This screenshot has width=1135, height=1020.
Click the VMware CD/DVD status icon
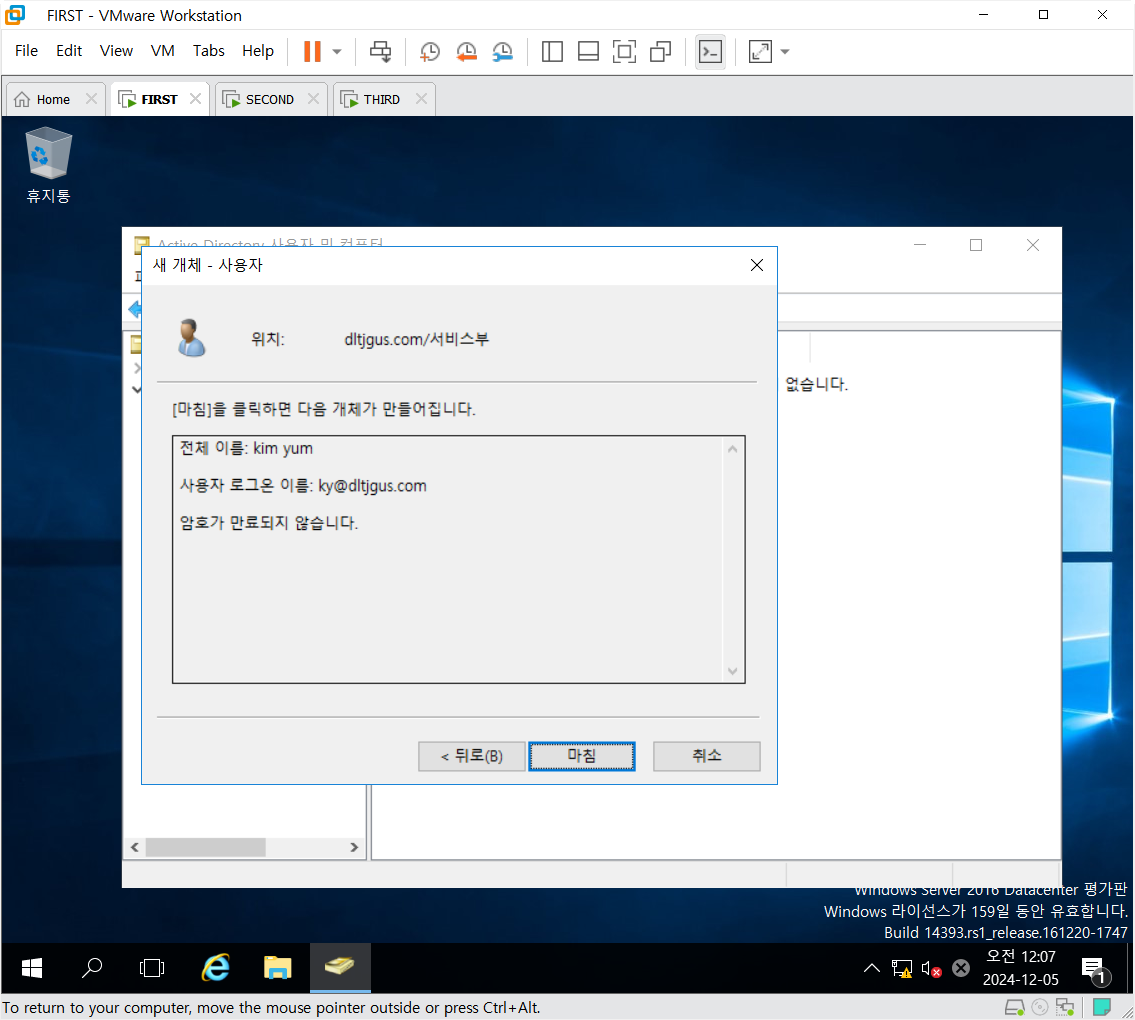pos(1040,1007)
